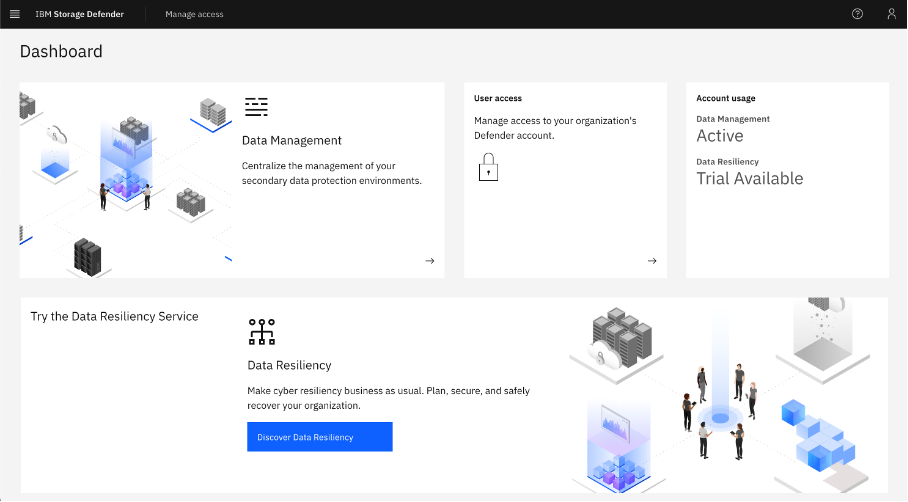Screen dimensions: 908x502
Task: Select the Active status text
Action: (x=720, y=135)
